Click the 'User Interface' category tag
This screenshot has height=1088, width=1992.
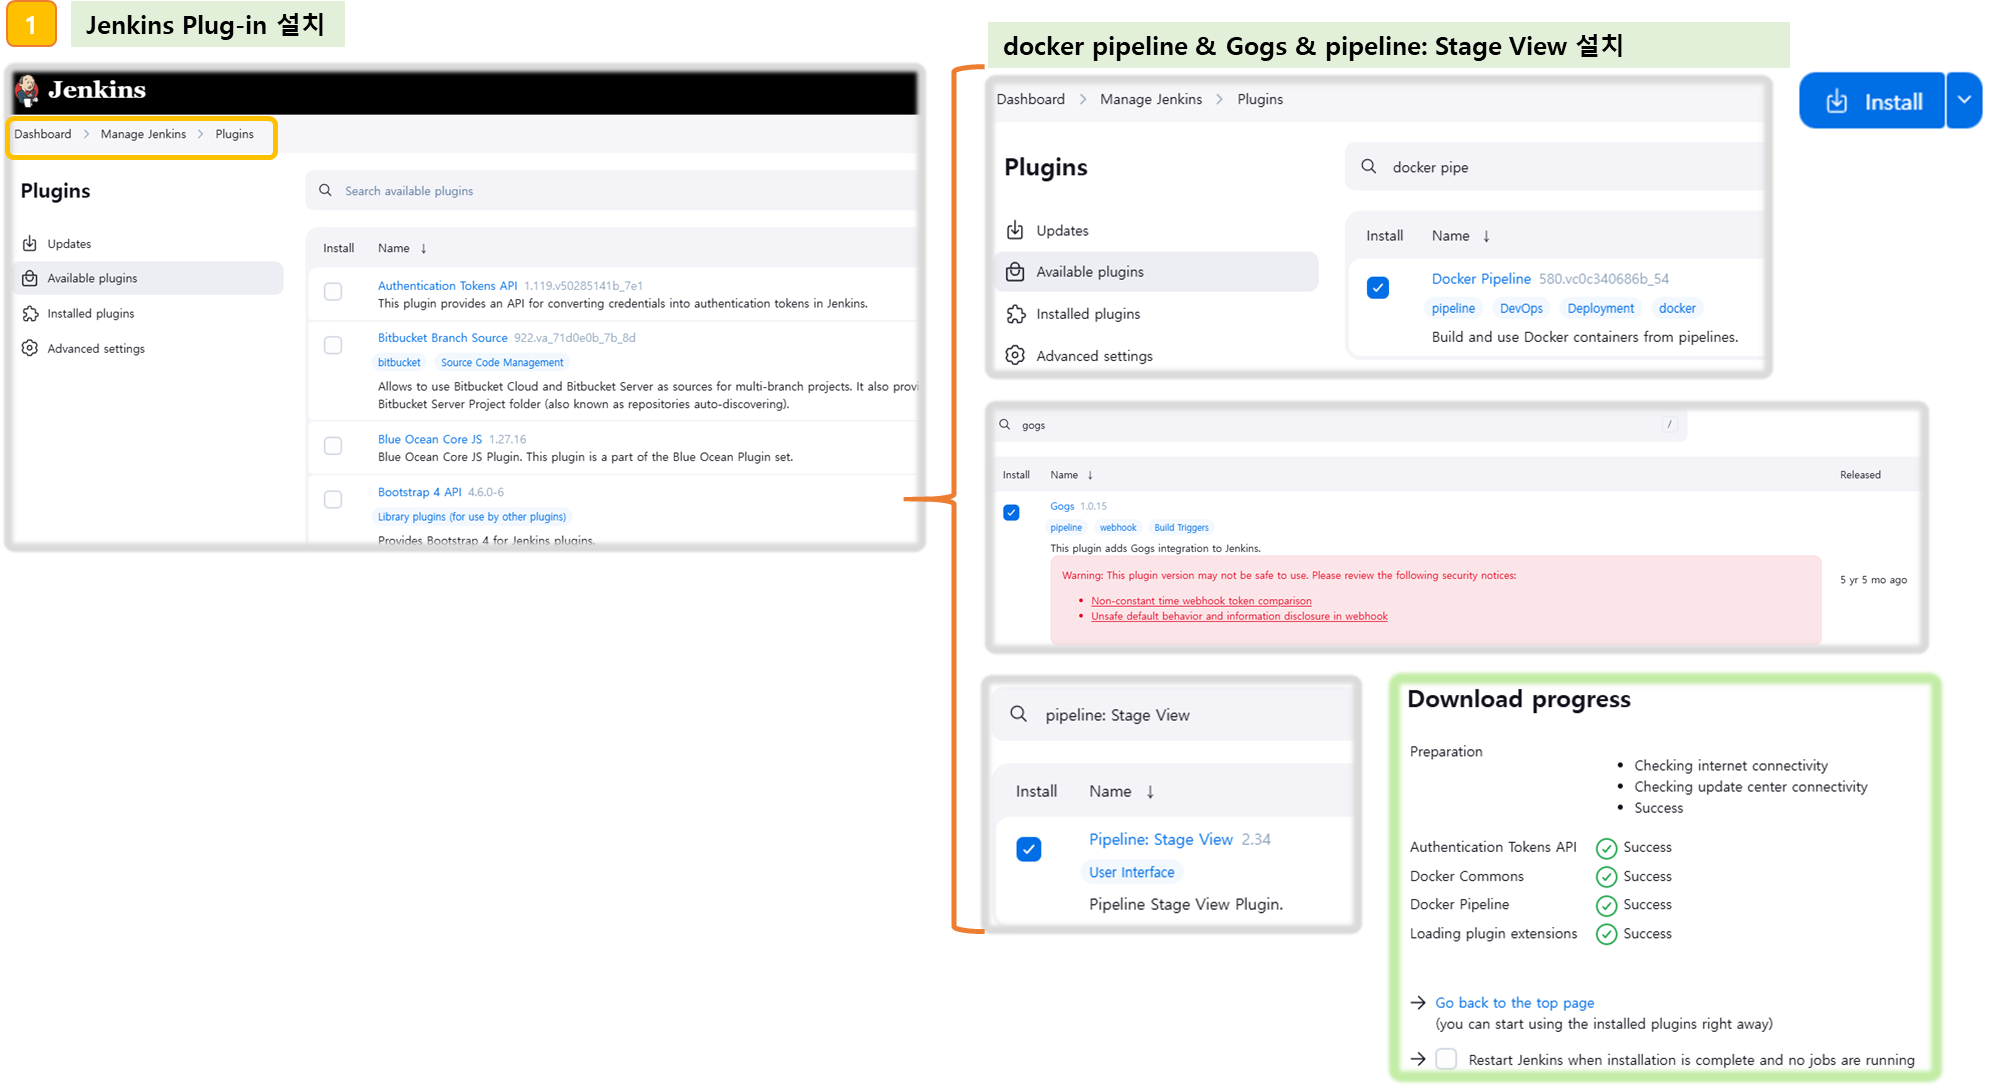tap(1131, 873)
